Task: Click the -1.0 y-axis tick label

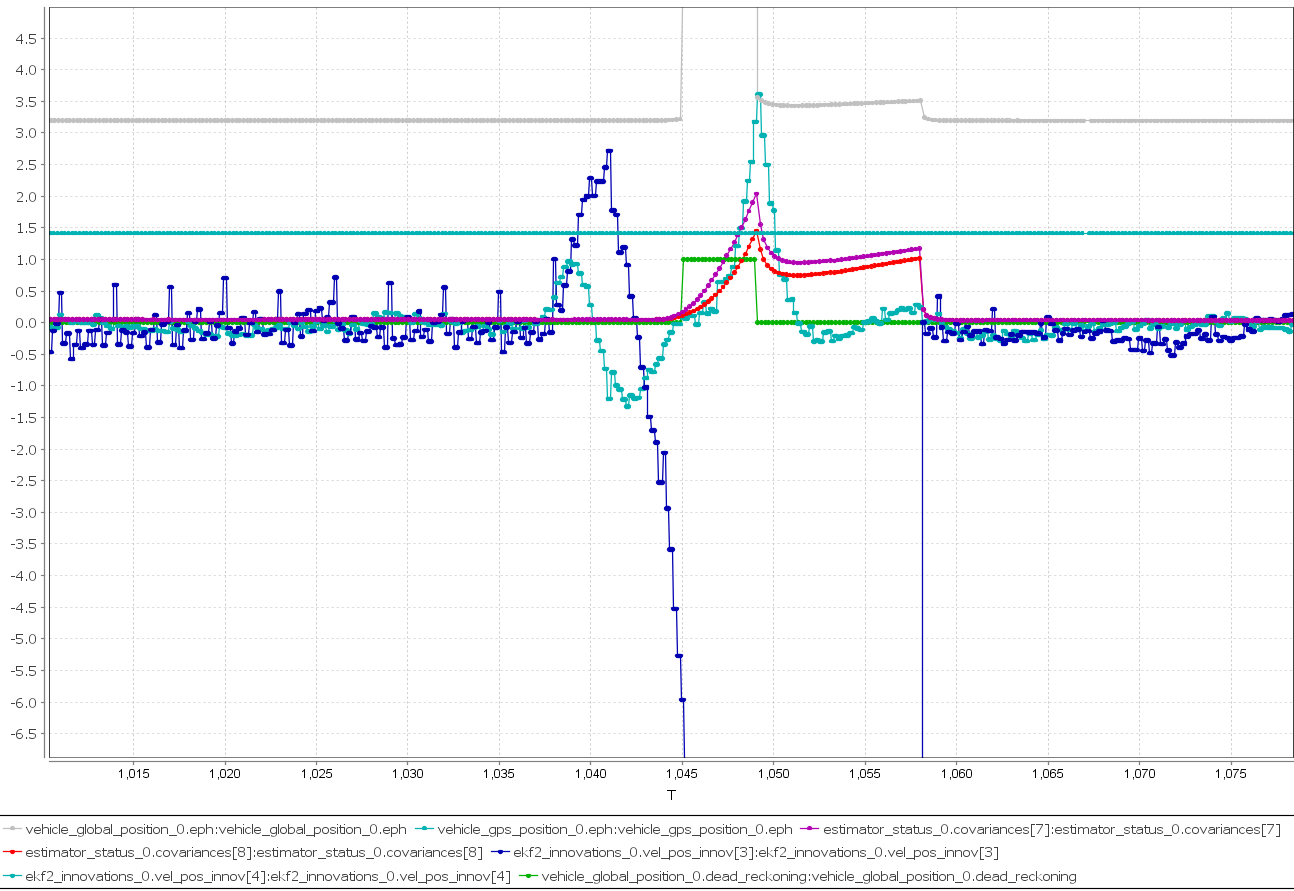Action: (25, 386)
